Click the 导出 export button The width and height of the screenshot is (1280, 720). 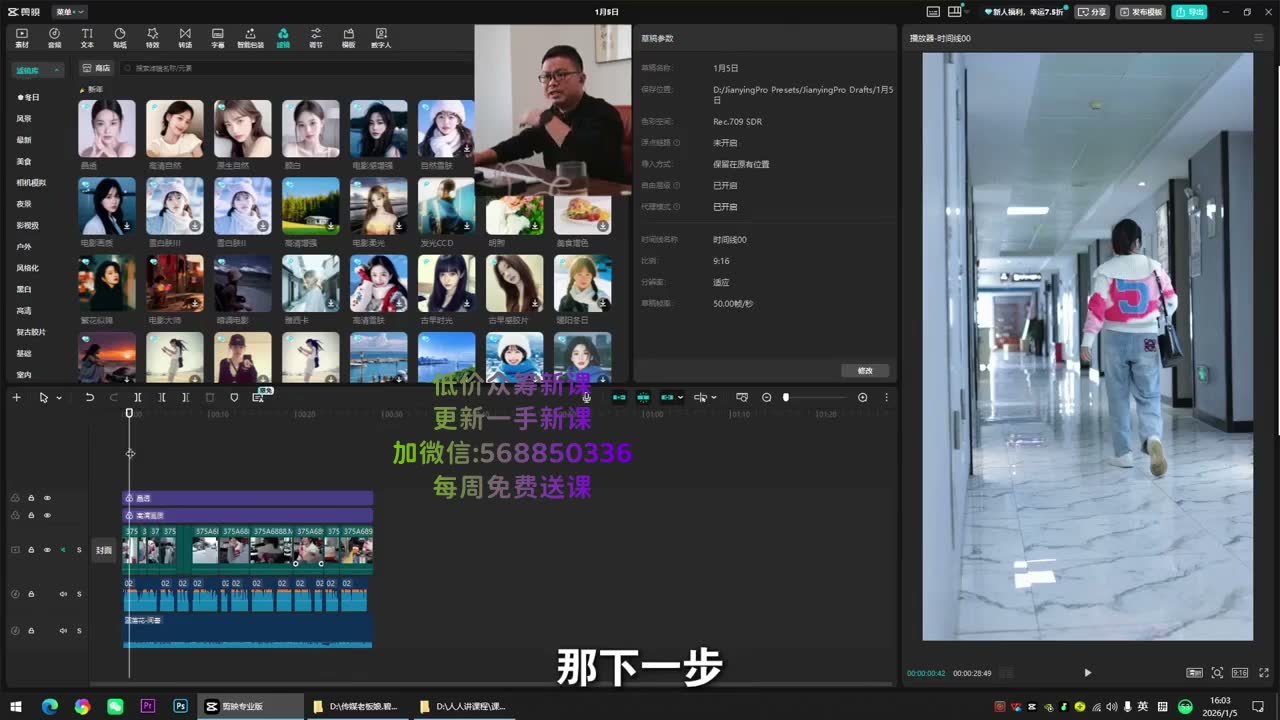tap(1190, 12)
